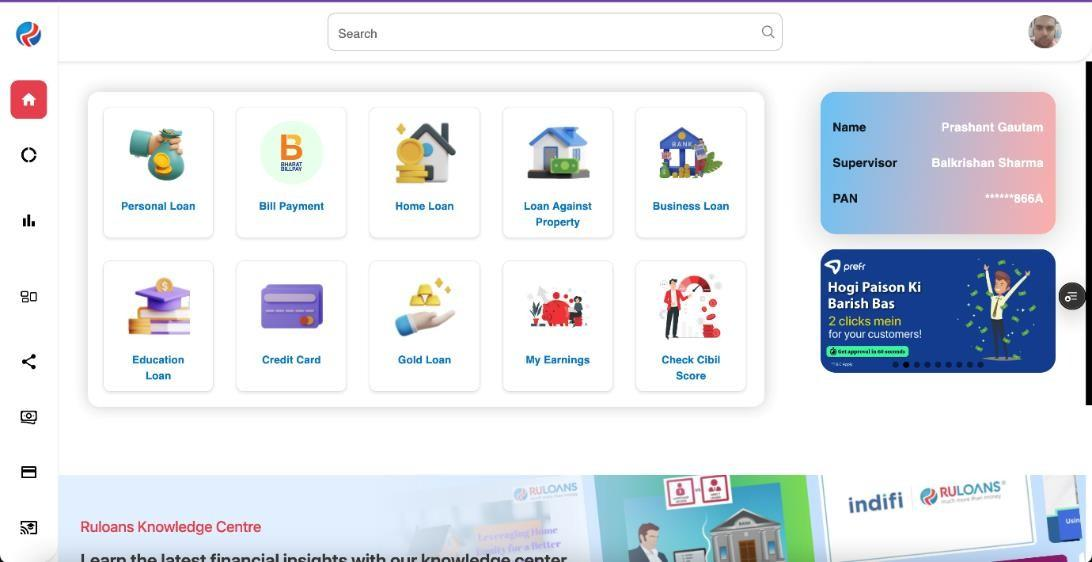Click the circular ring sidebar icon

click(x=29, y=155)
